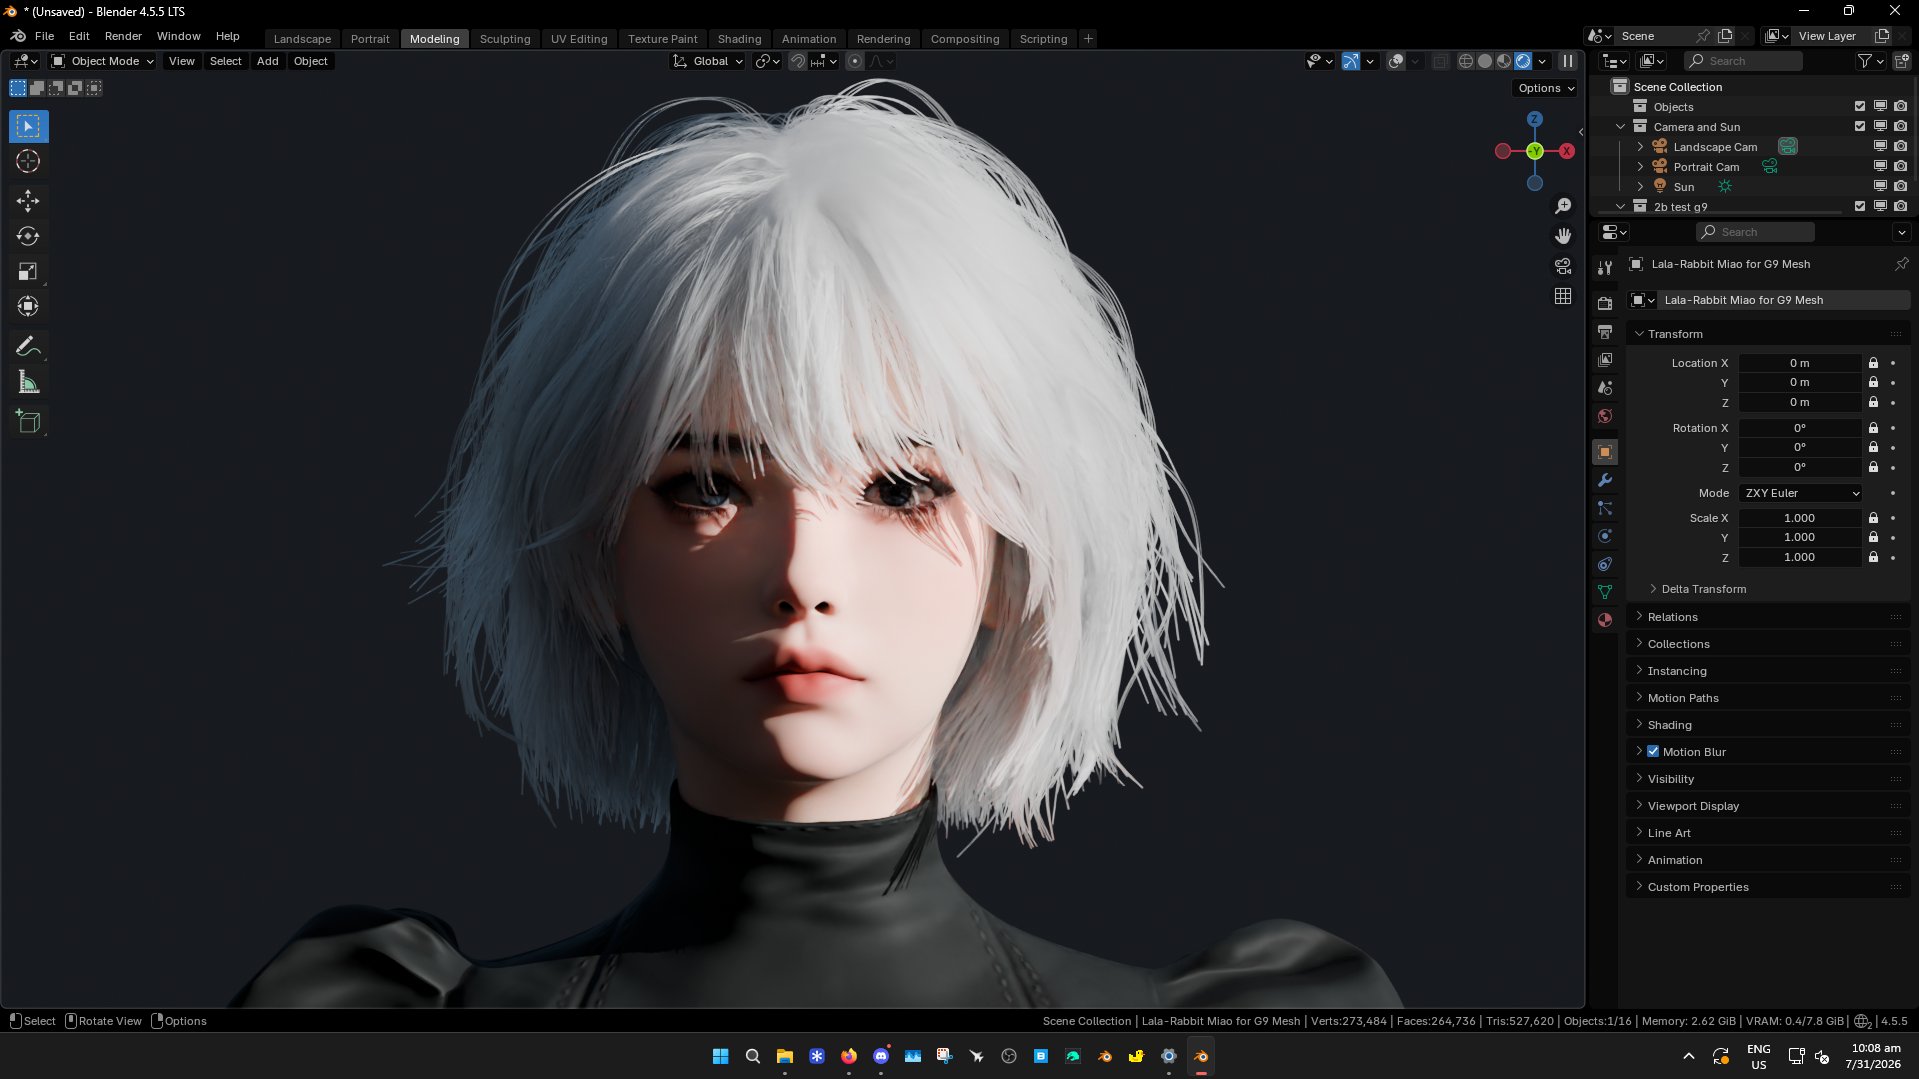Viewport: 1919px width, 1079px height.
Task: Toggle pin icon for Lala-Rabbit Miao context
Action: click(1901, 264)
